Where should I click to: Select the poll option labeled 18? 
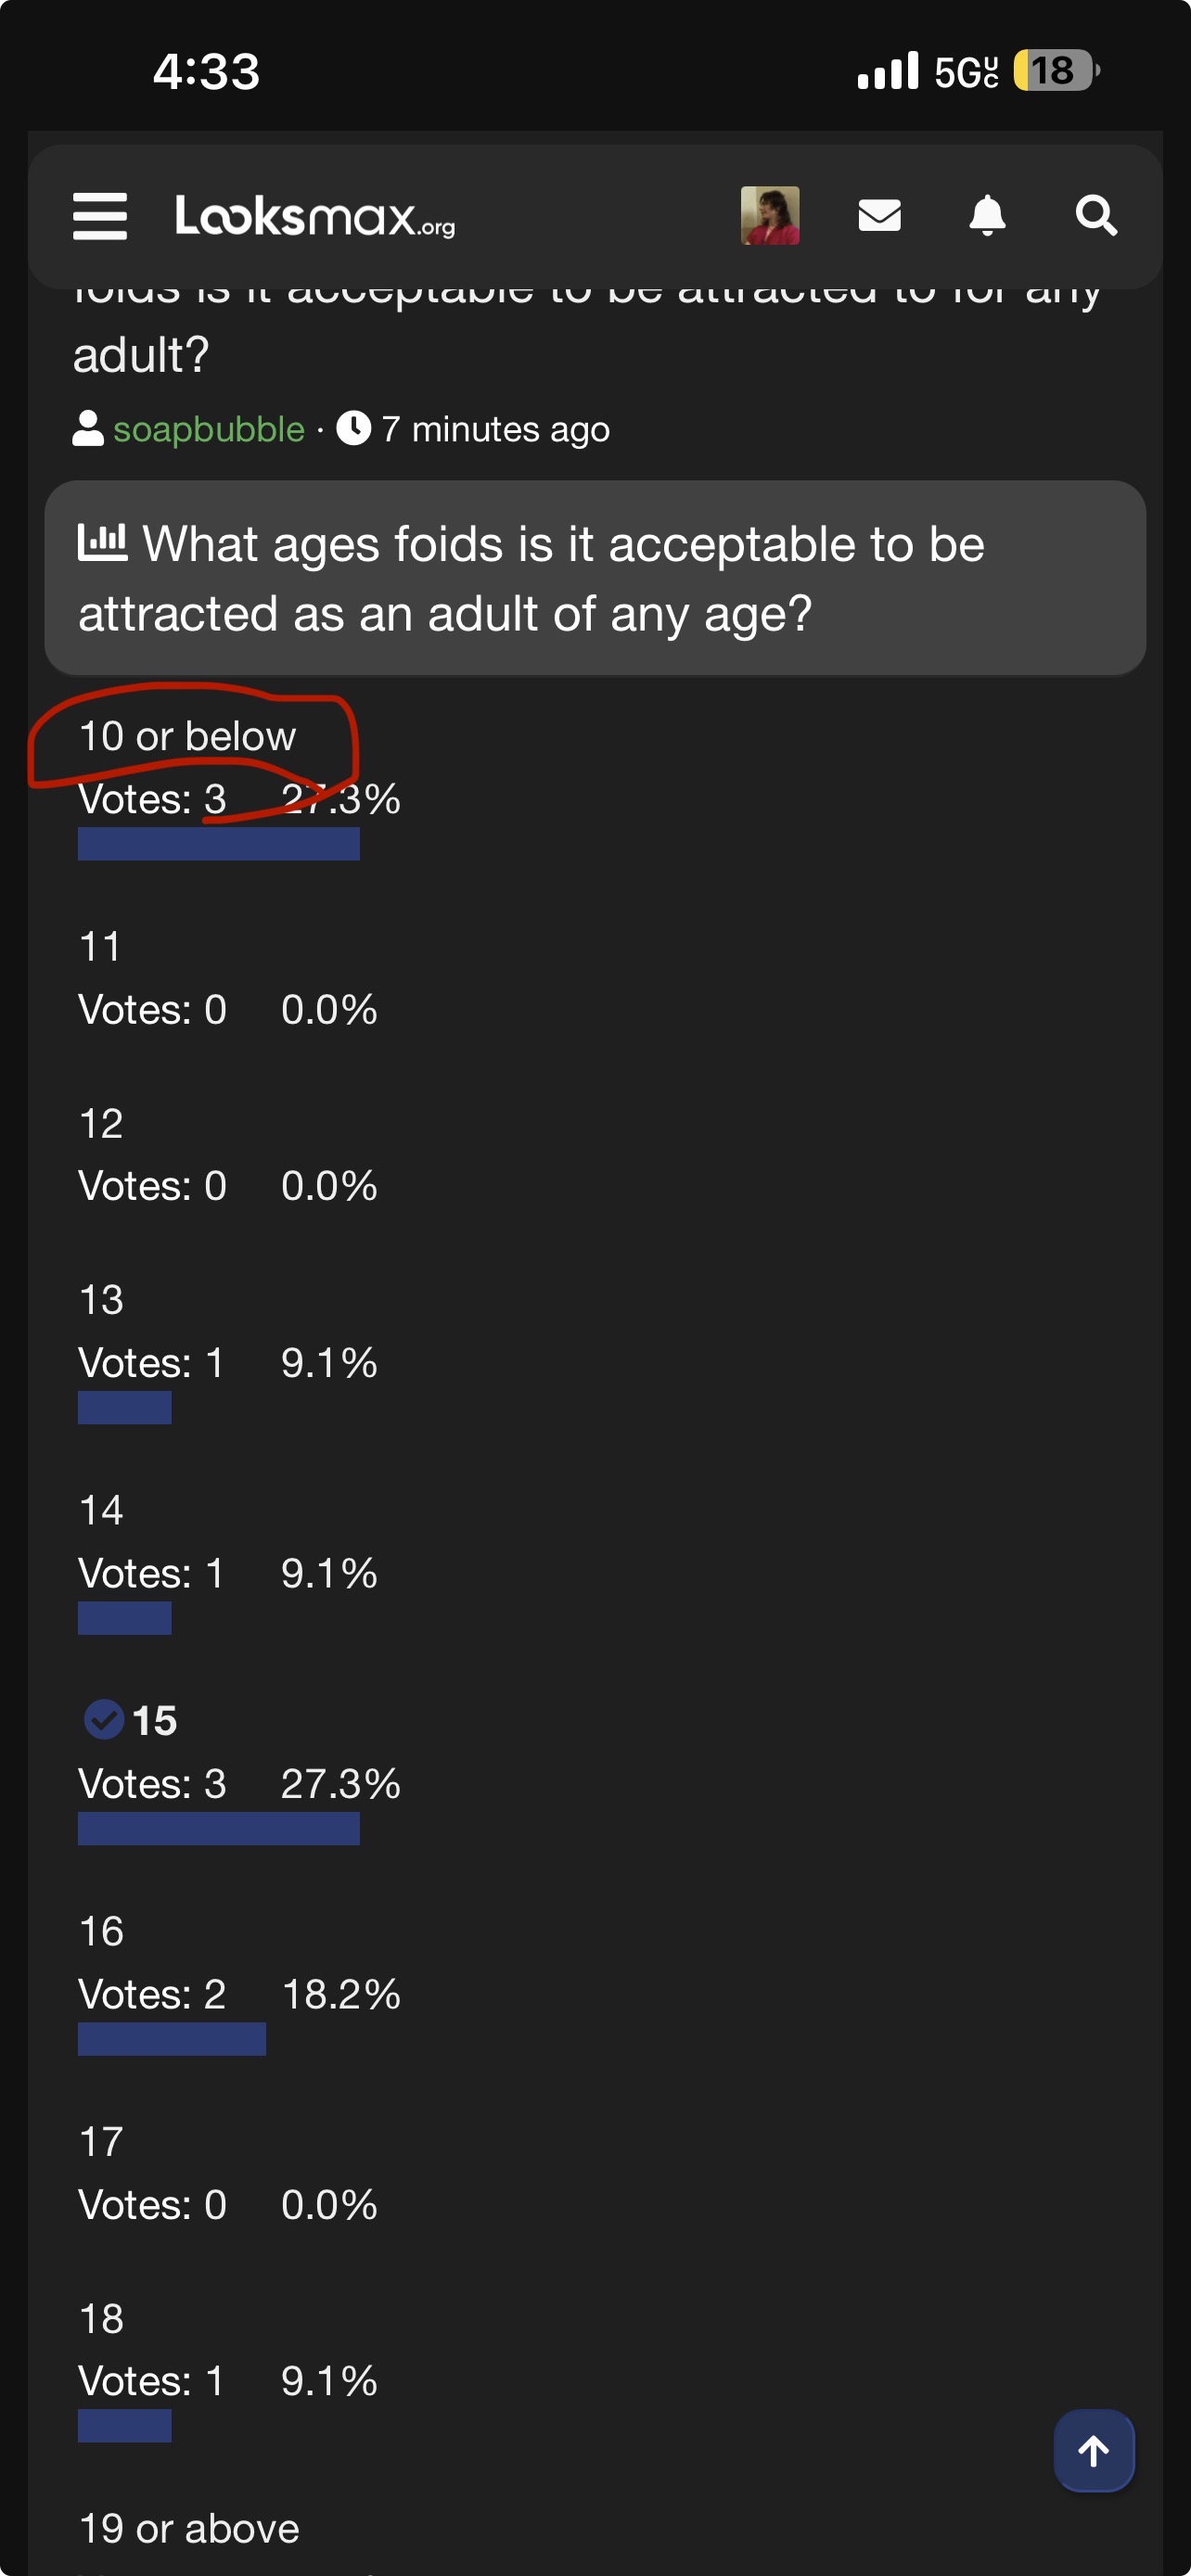[101, 2318]
